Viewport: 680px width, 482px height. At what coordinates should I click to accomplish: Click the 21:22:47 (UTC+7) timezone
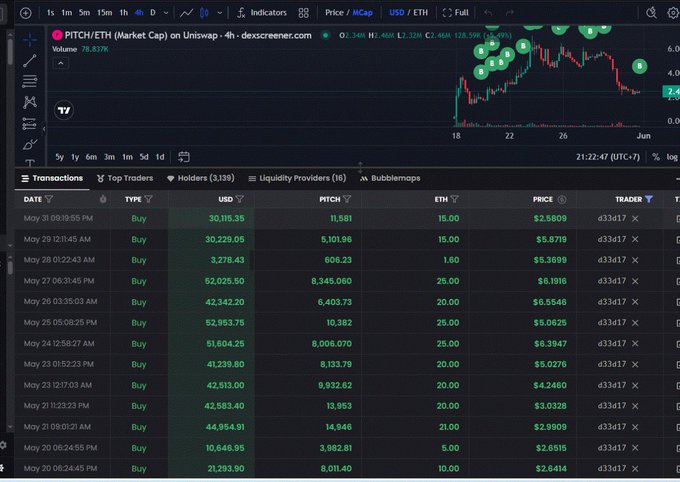coord(608,157)
